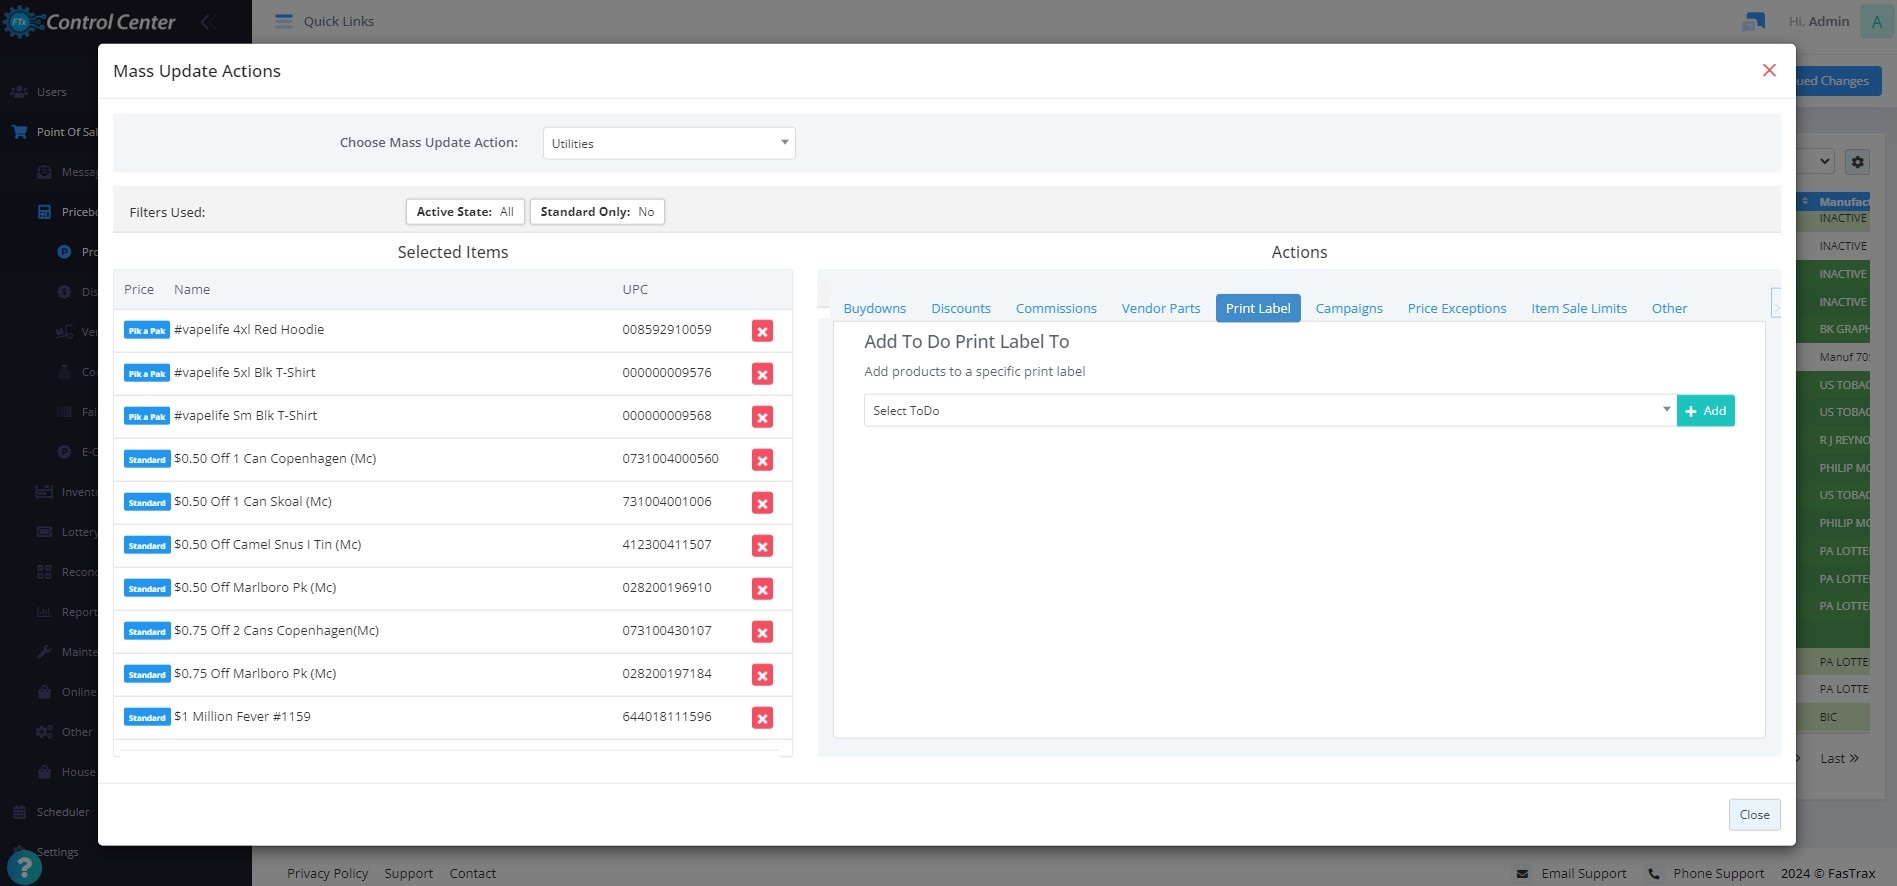Click the Price column header

coord(139,289)
